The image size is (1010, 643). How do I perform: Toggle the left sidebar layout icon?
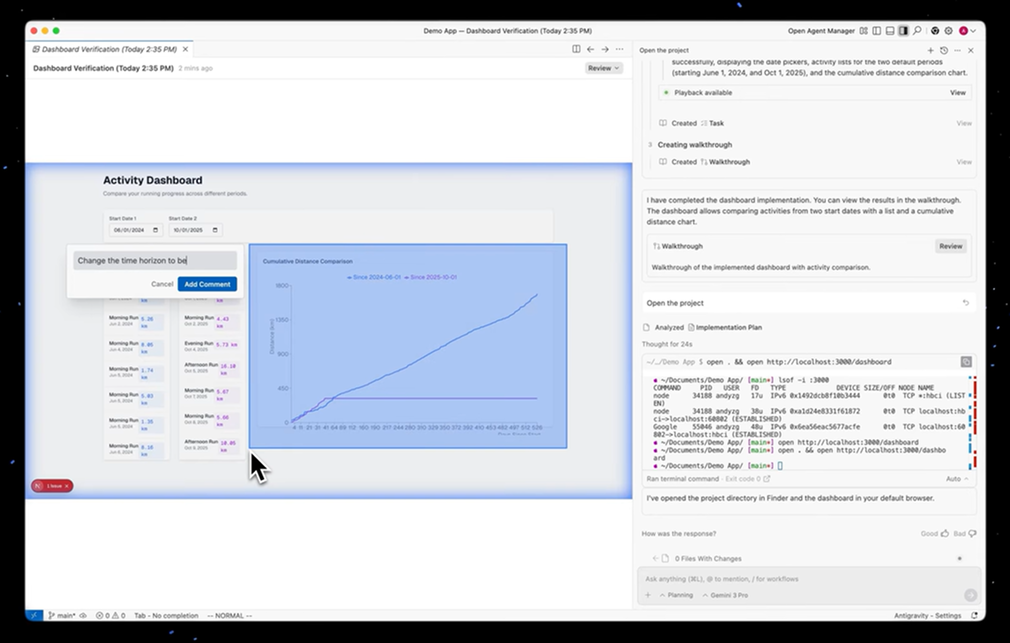(x=876, y=31)
